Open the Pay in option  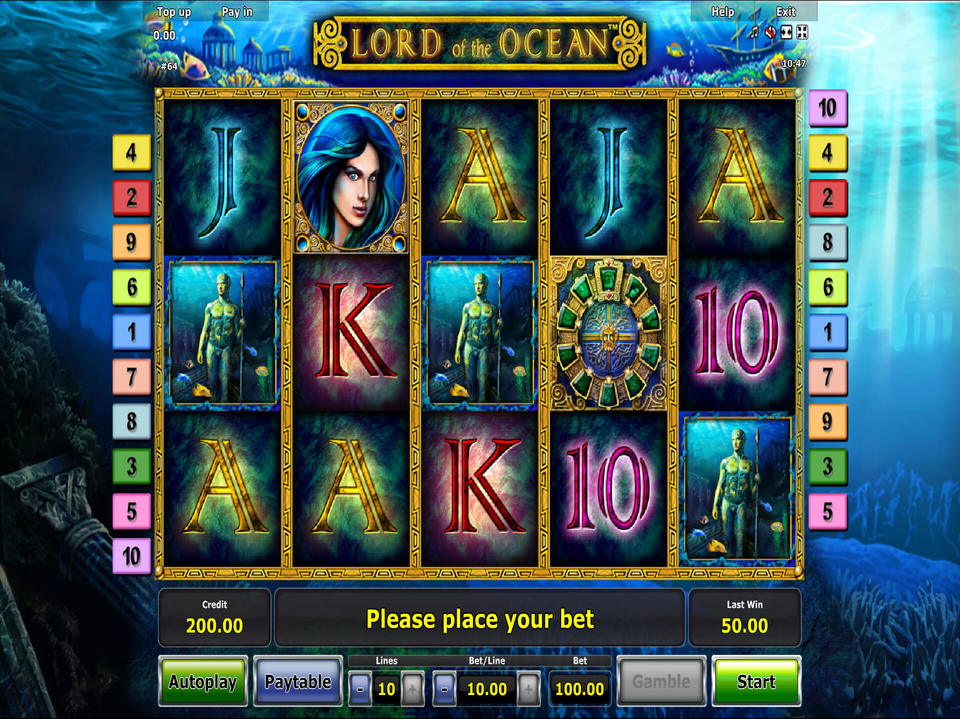point(237,12)
